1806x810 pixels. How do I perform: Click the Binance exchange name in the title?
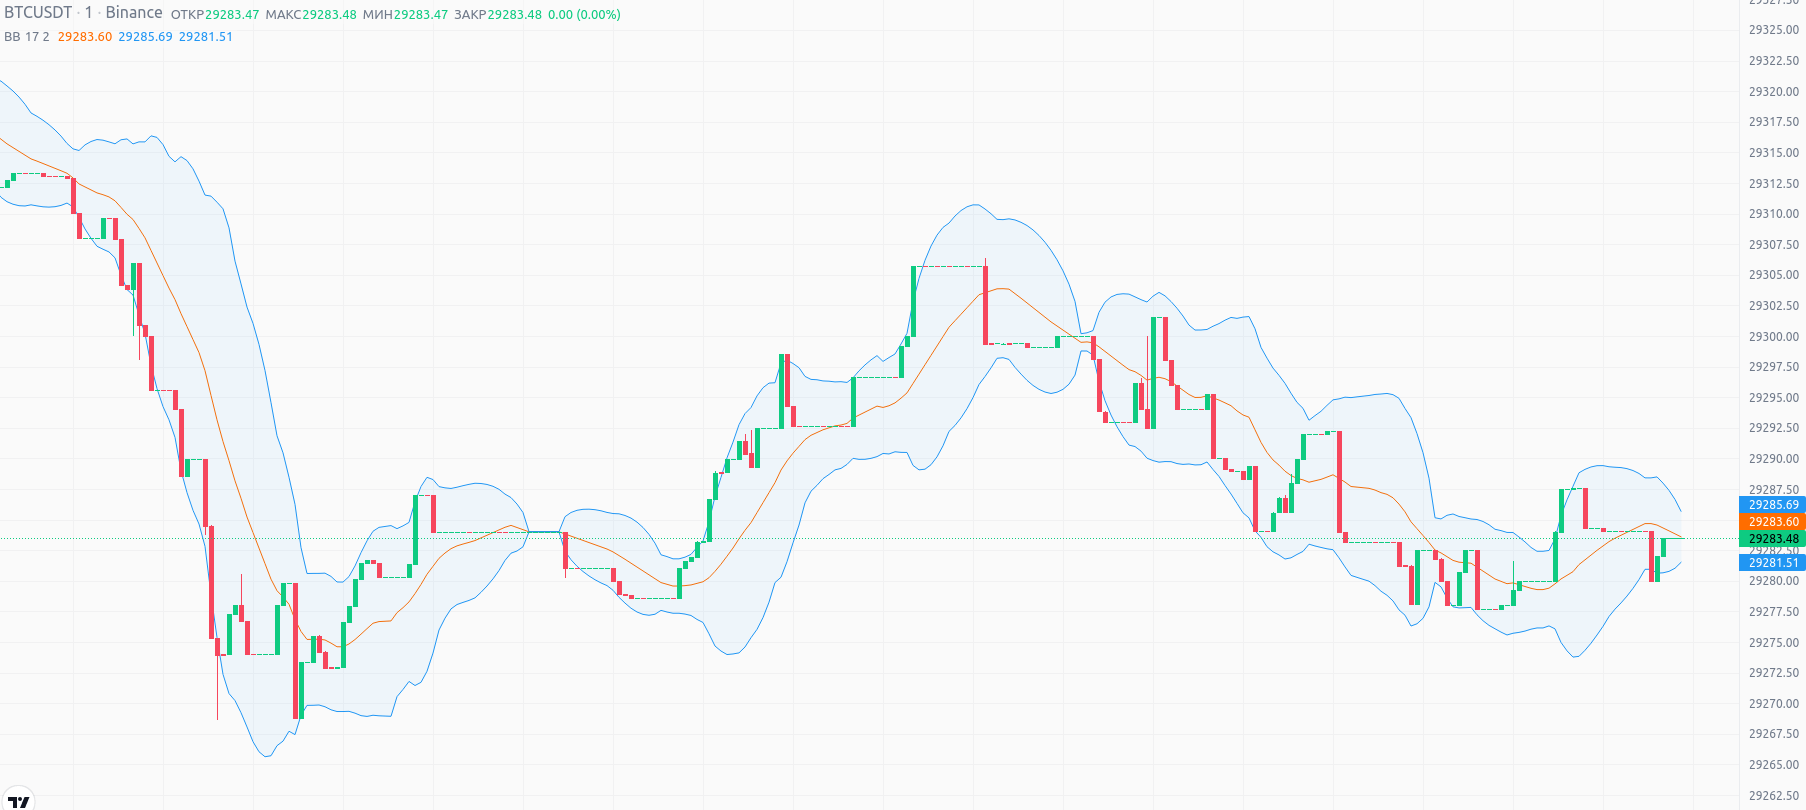pyautogui.click(x=134, y=13)
